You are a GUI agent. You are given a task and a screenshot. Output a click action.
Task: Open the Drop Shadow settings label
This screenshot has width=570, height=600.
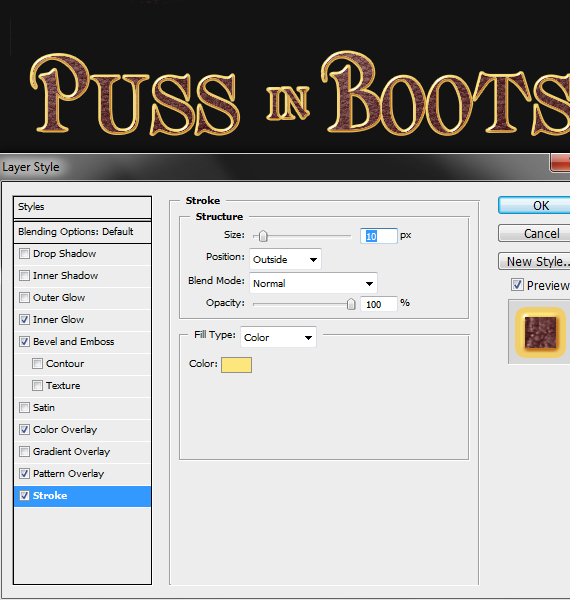coord(64,254)
